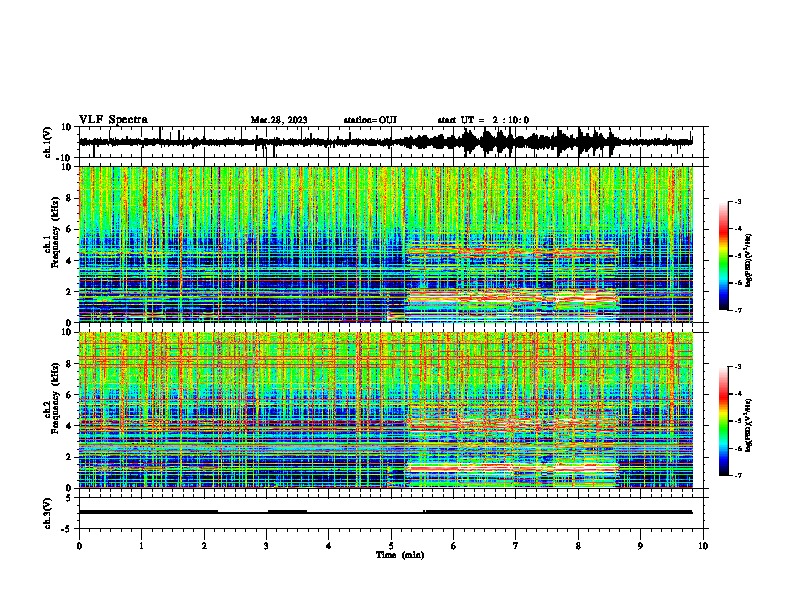This screenshot has width=792, height=612.
Task: Click the ch.1 "Frequency (kHz)" axis label
Action: pos(55,232)
